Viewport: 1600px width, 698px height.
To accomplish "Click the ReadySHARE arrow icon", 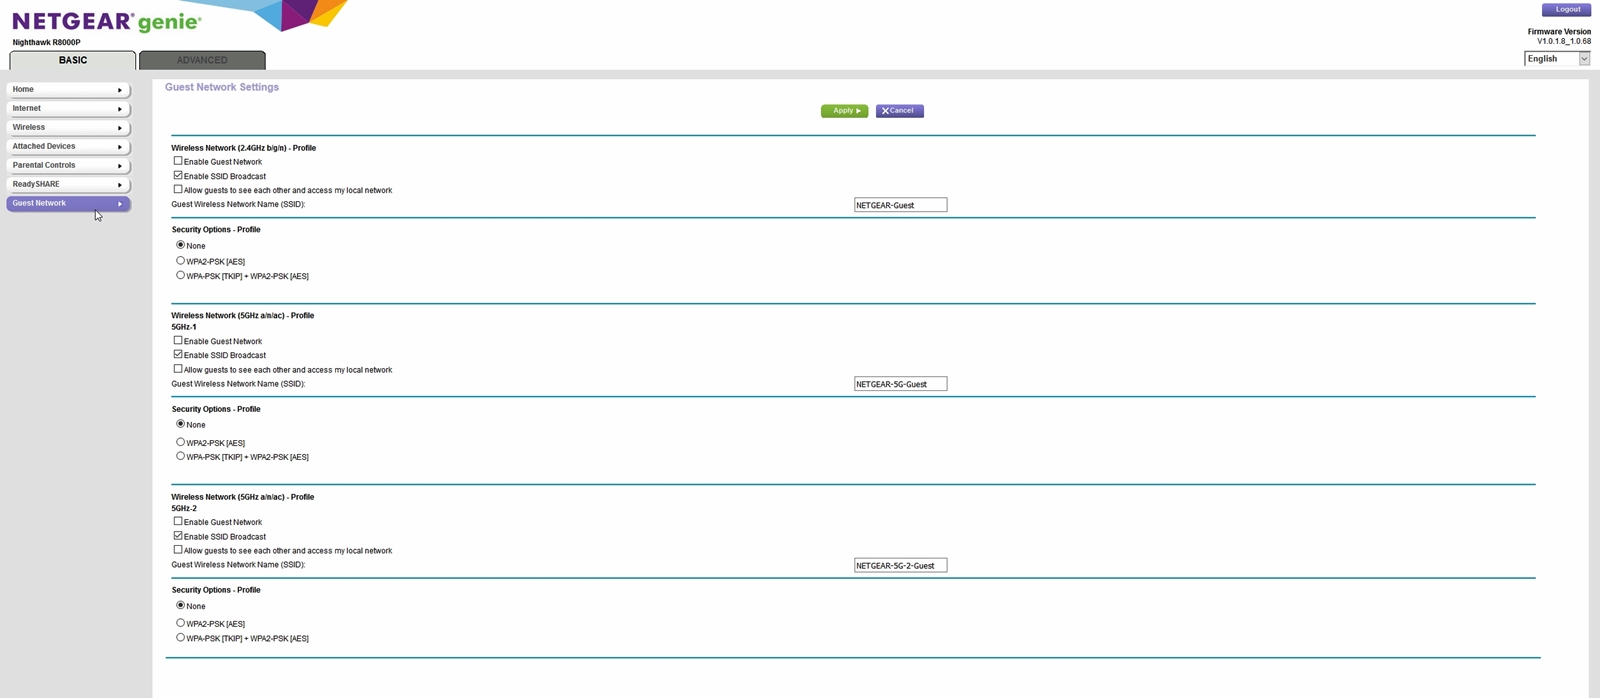I will (120, 185).
